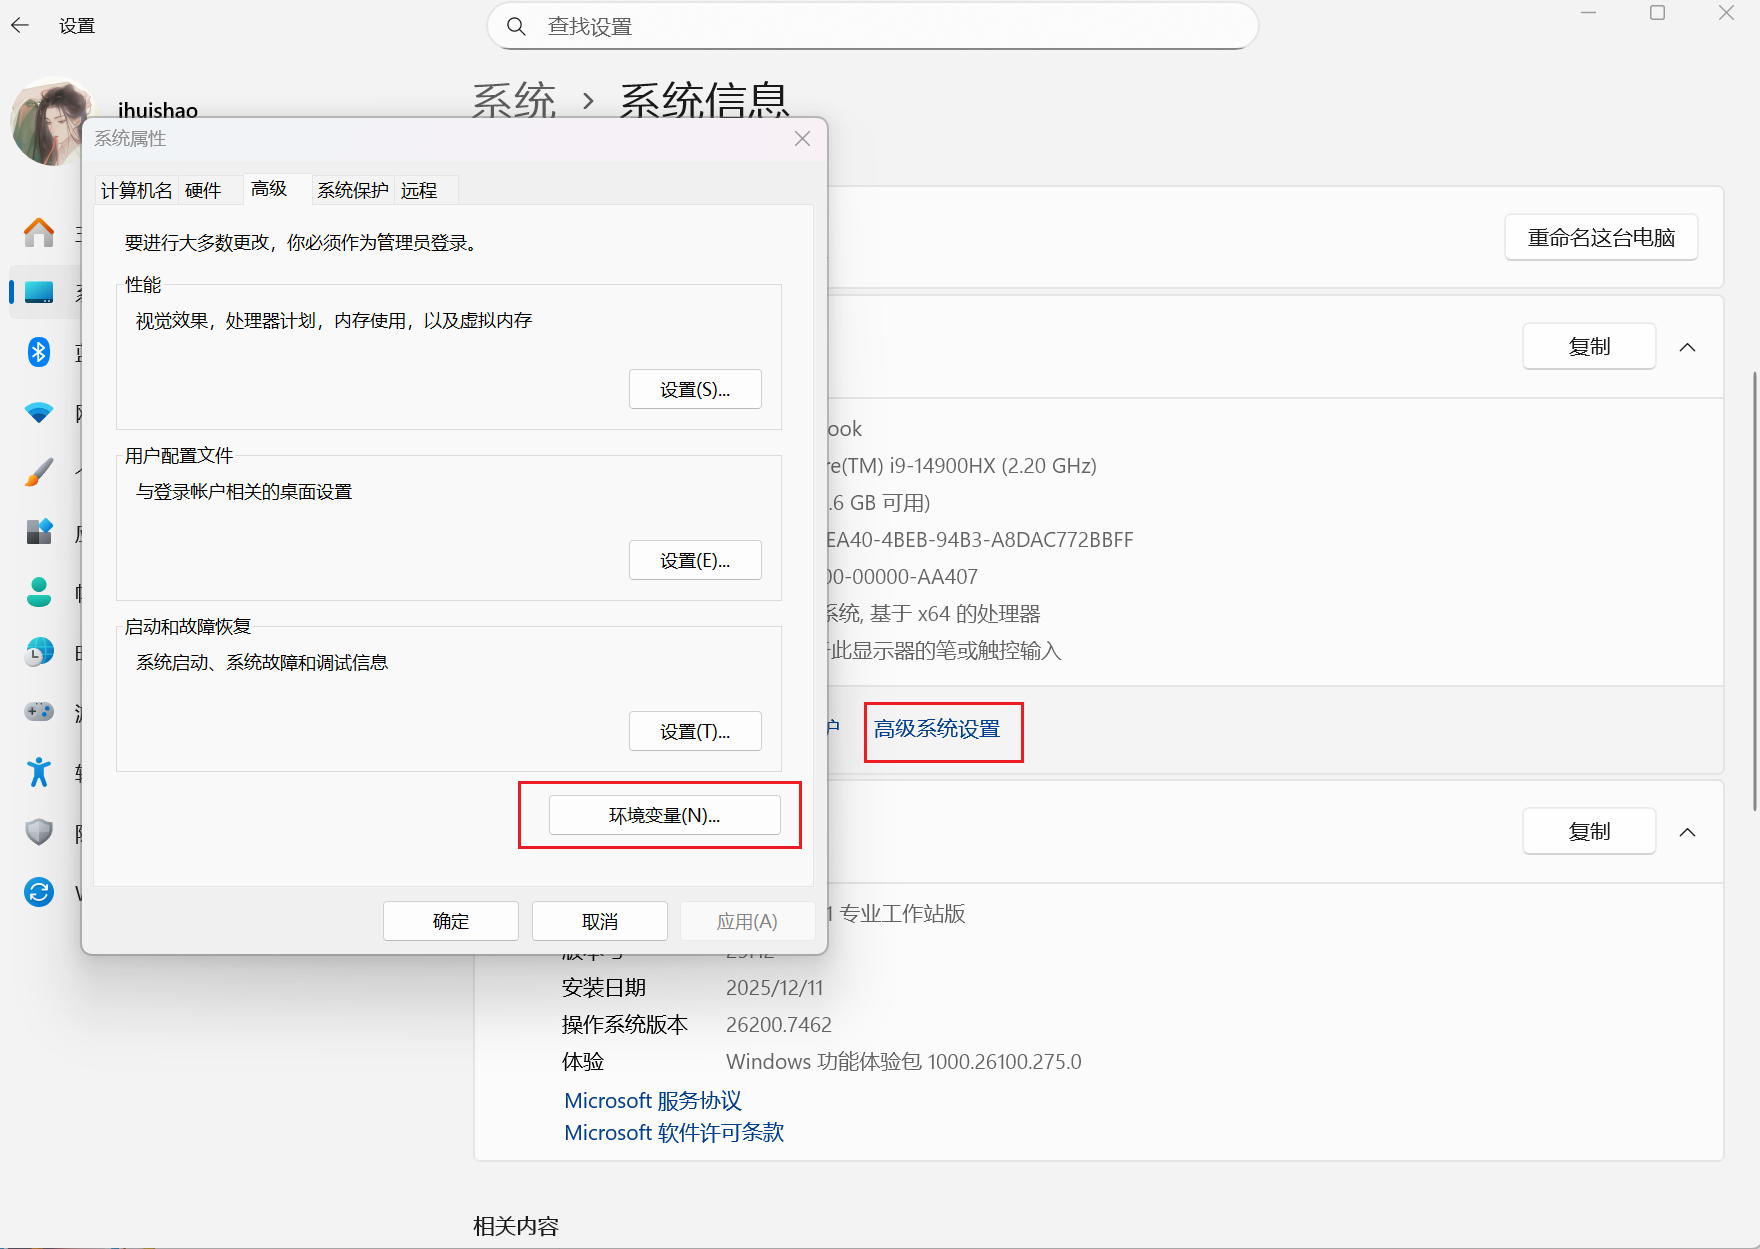Collapse the Windows specifications section chevron

(x=1687, y=832)
